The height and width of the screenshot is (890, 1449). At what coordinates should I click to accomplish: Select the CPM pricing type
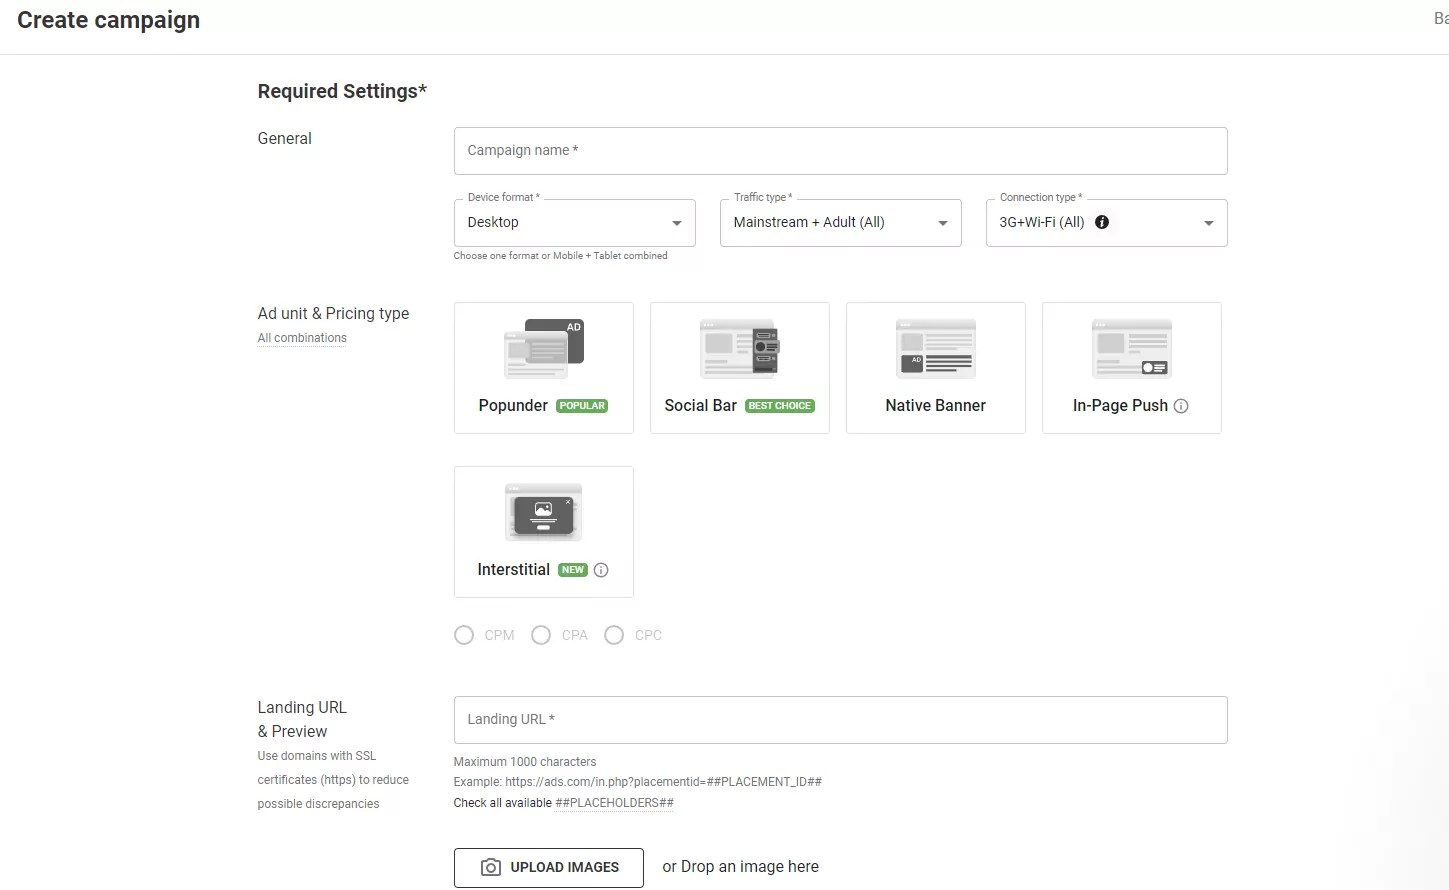click(464, 635)
